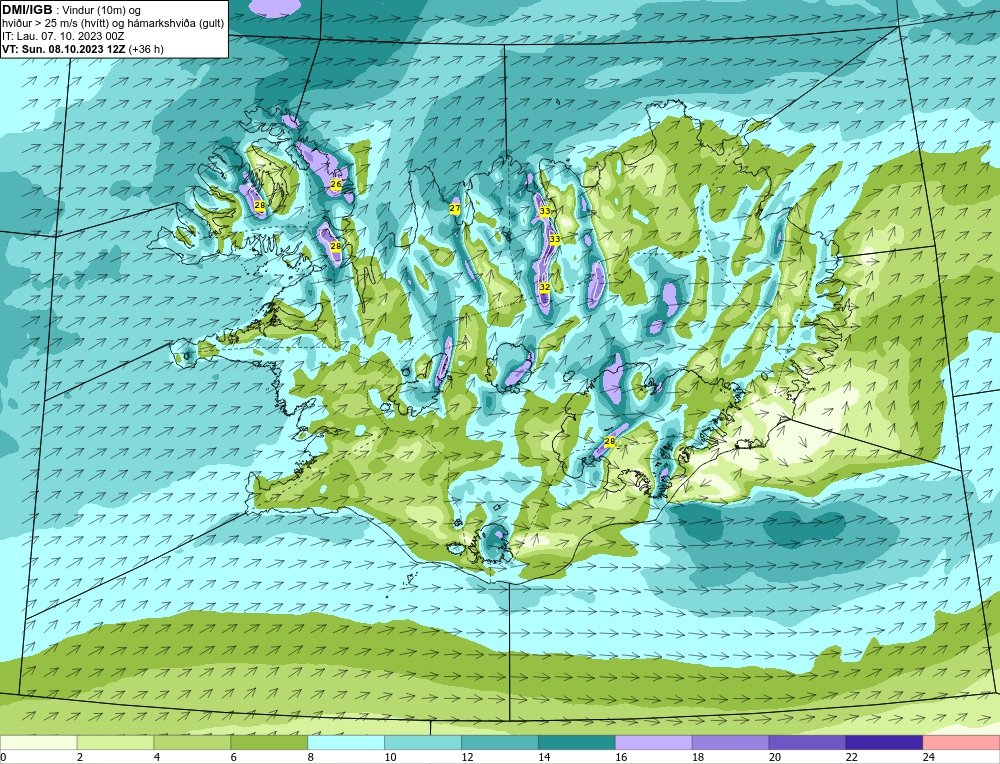Pick the 20–22 m/s violet swatch

tap(807, 742)
